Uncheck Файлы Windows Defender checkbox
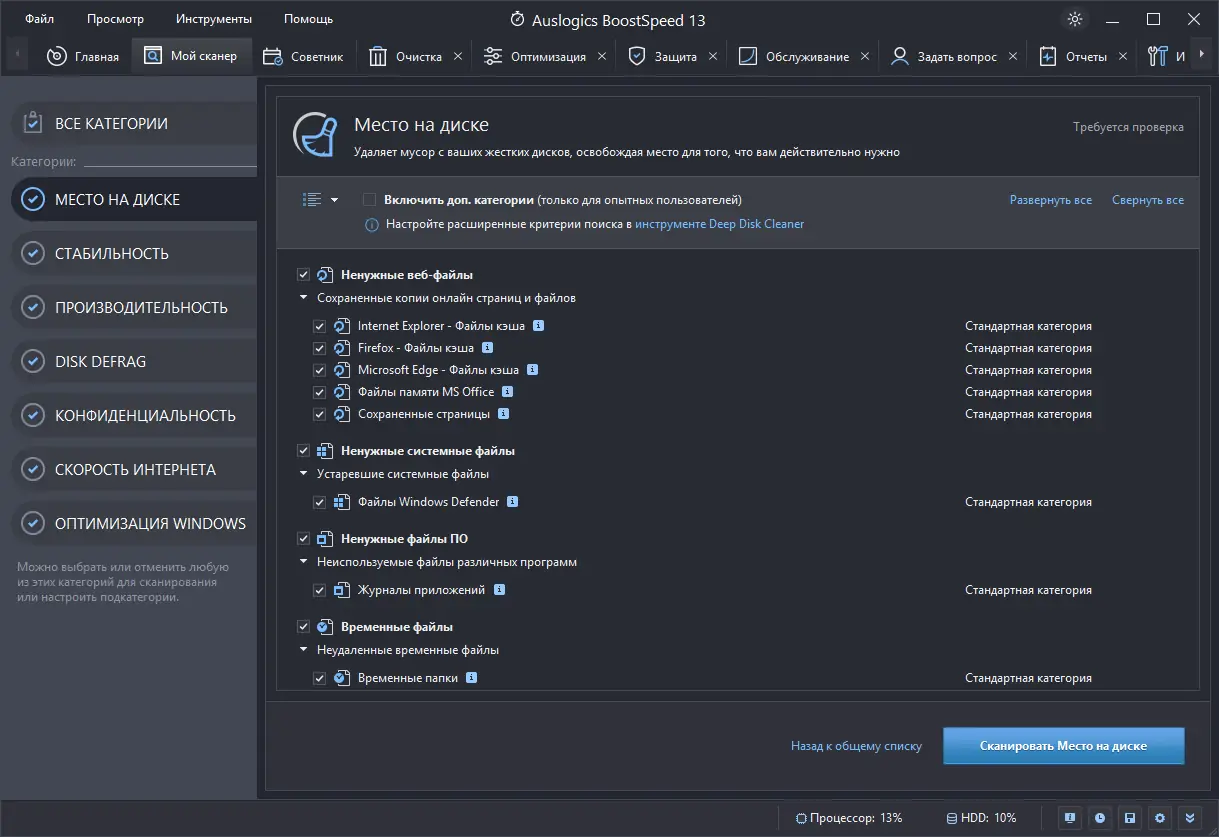The image size is (1219, 837). click(x=320, y=502)
